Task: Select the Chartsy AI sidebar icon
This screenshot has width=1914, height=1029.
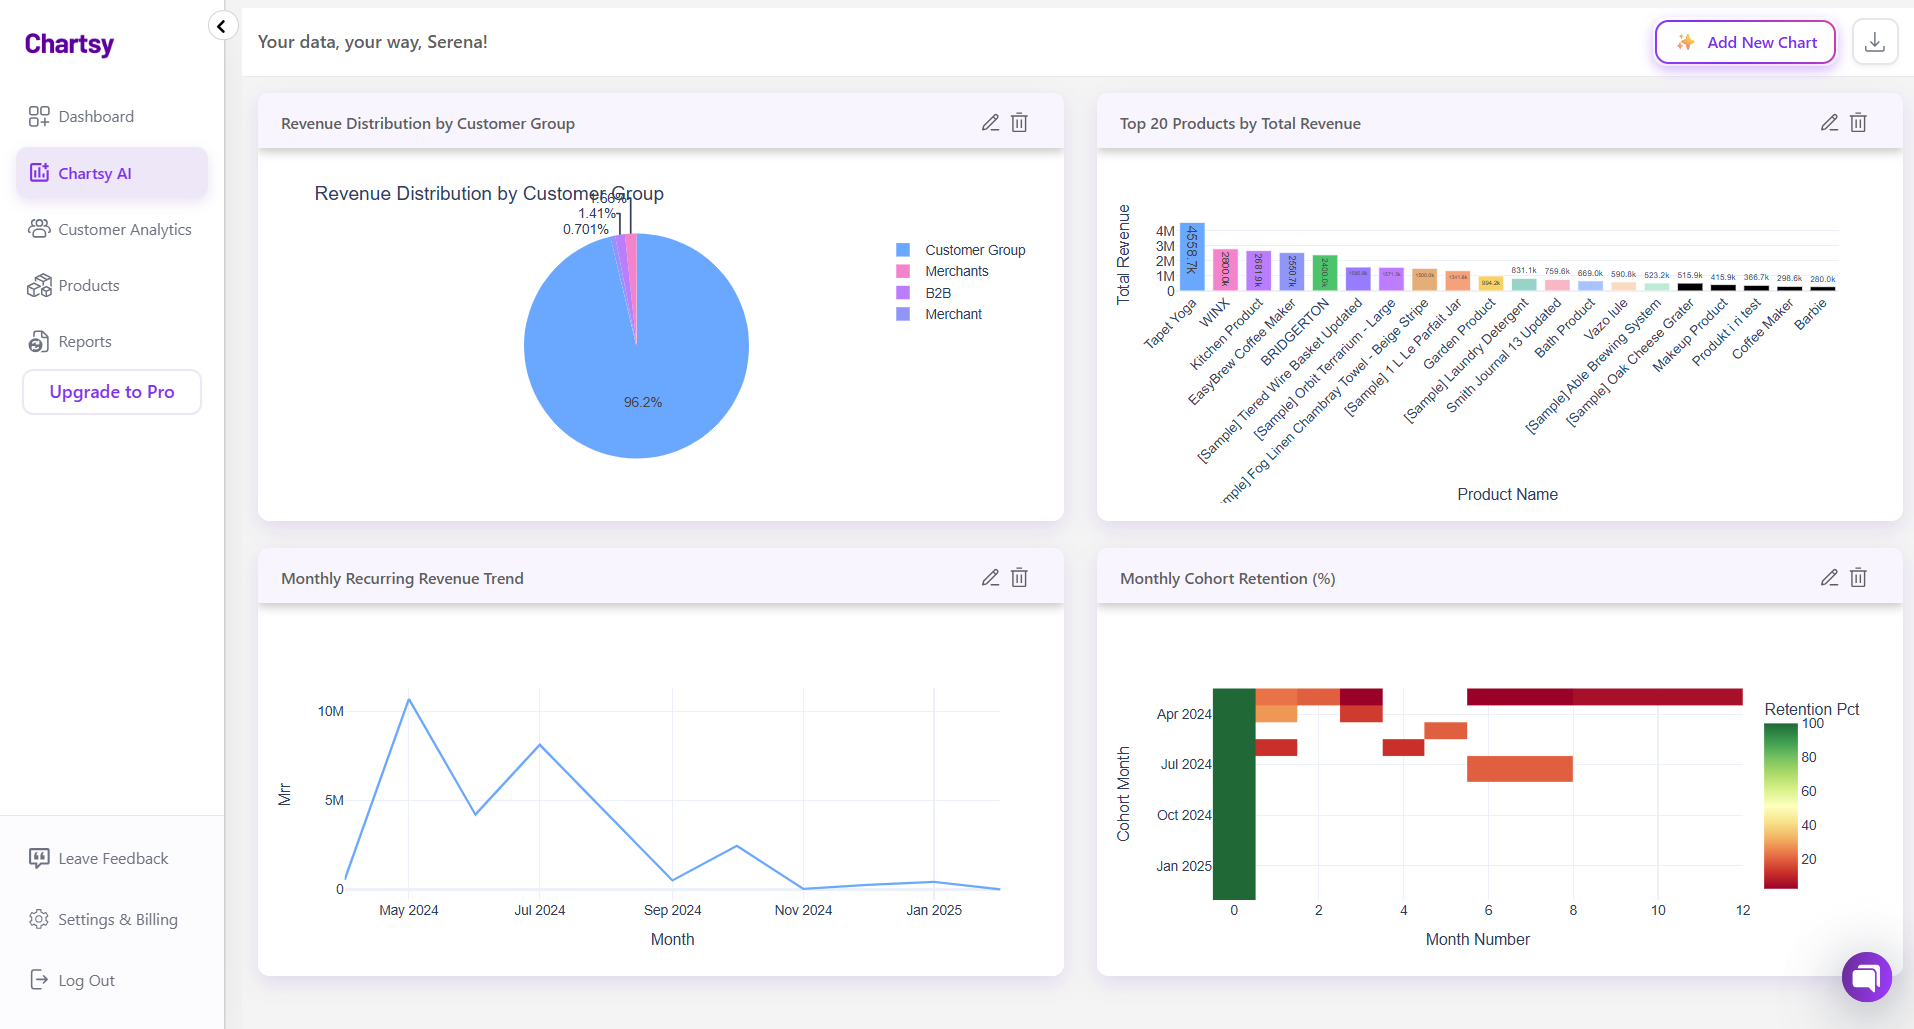Action: [x=38, y=172]
